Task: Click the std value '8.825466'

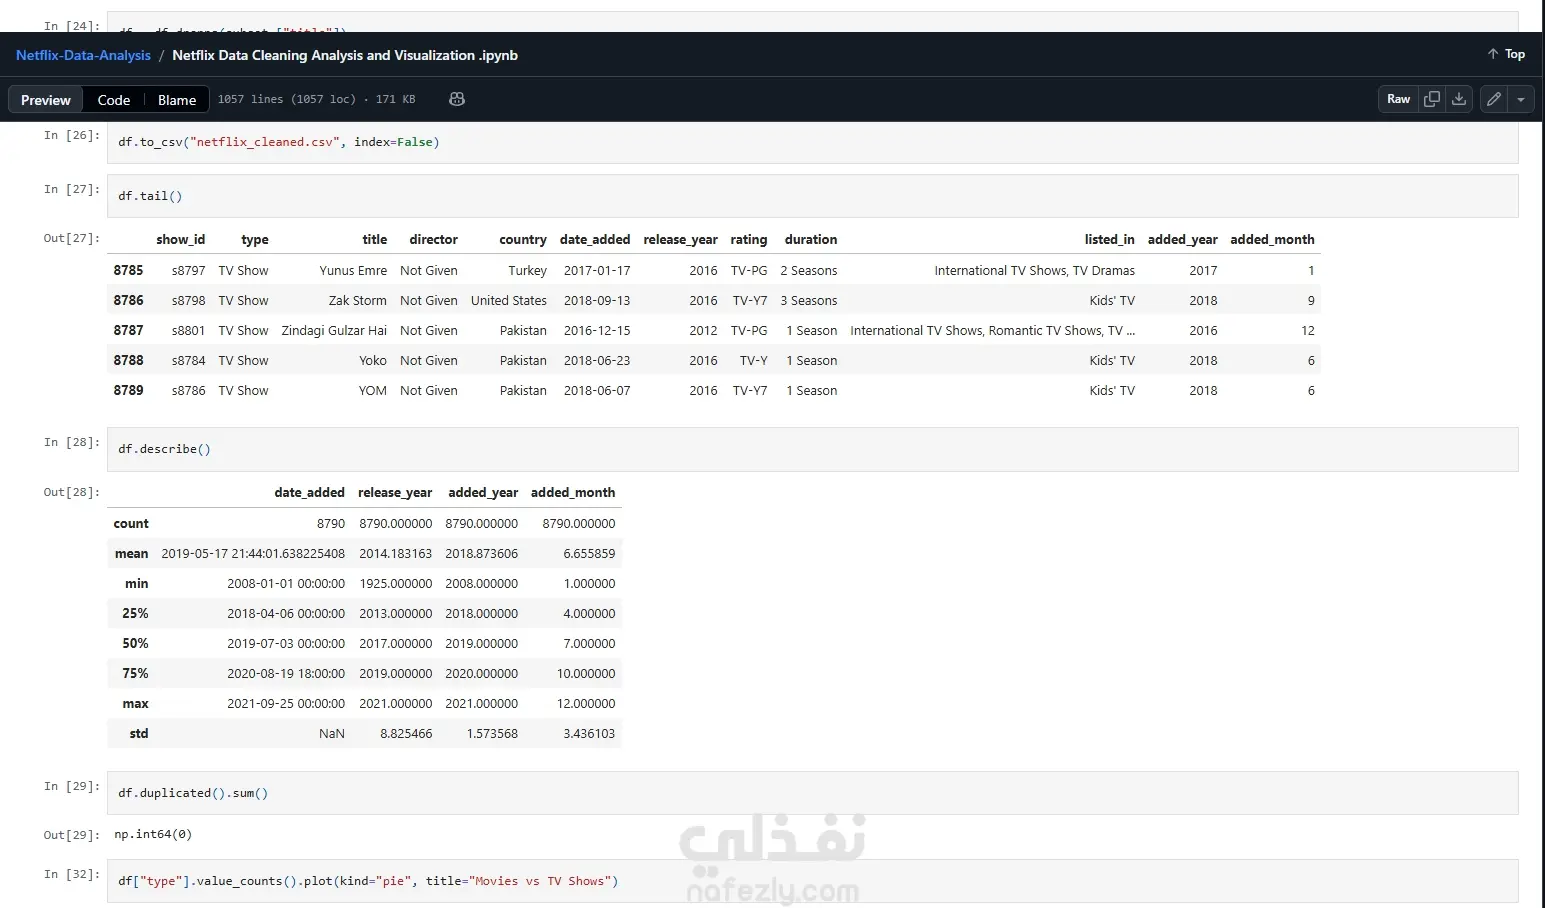Action: click(x=406, y=734)
